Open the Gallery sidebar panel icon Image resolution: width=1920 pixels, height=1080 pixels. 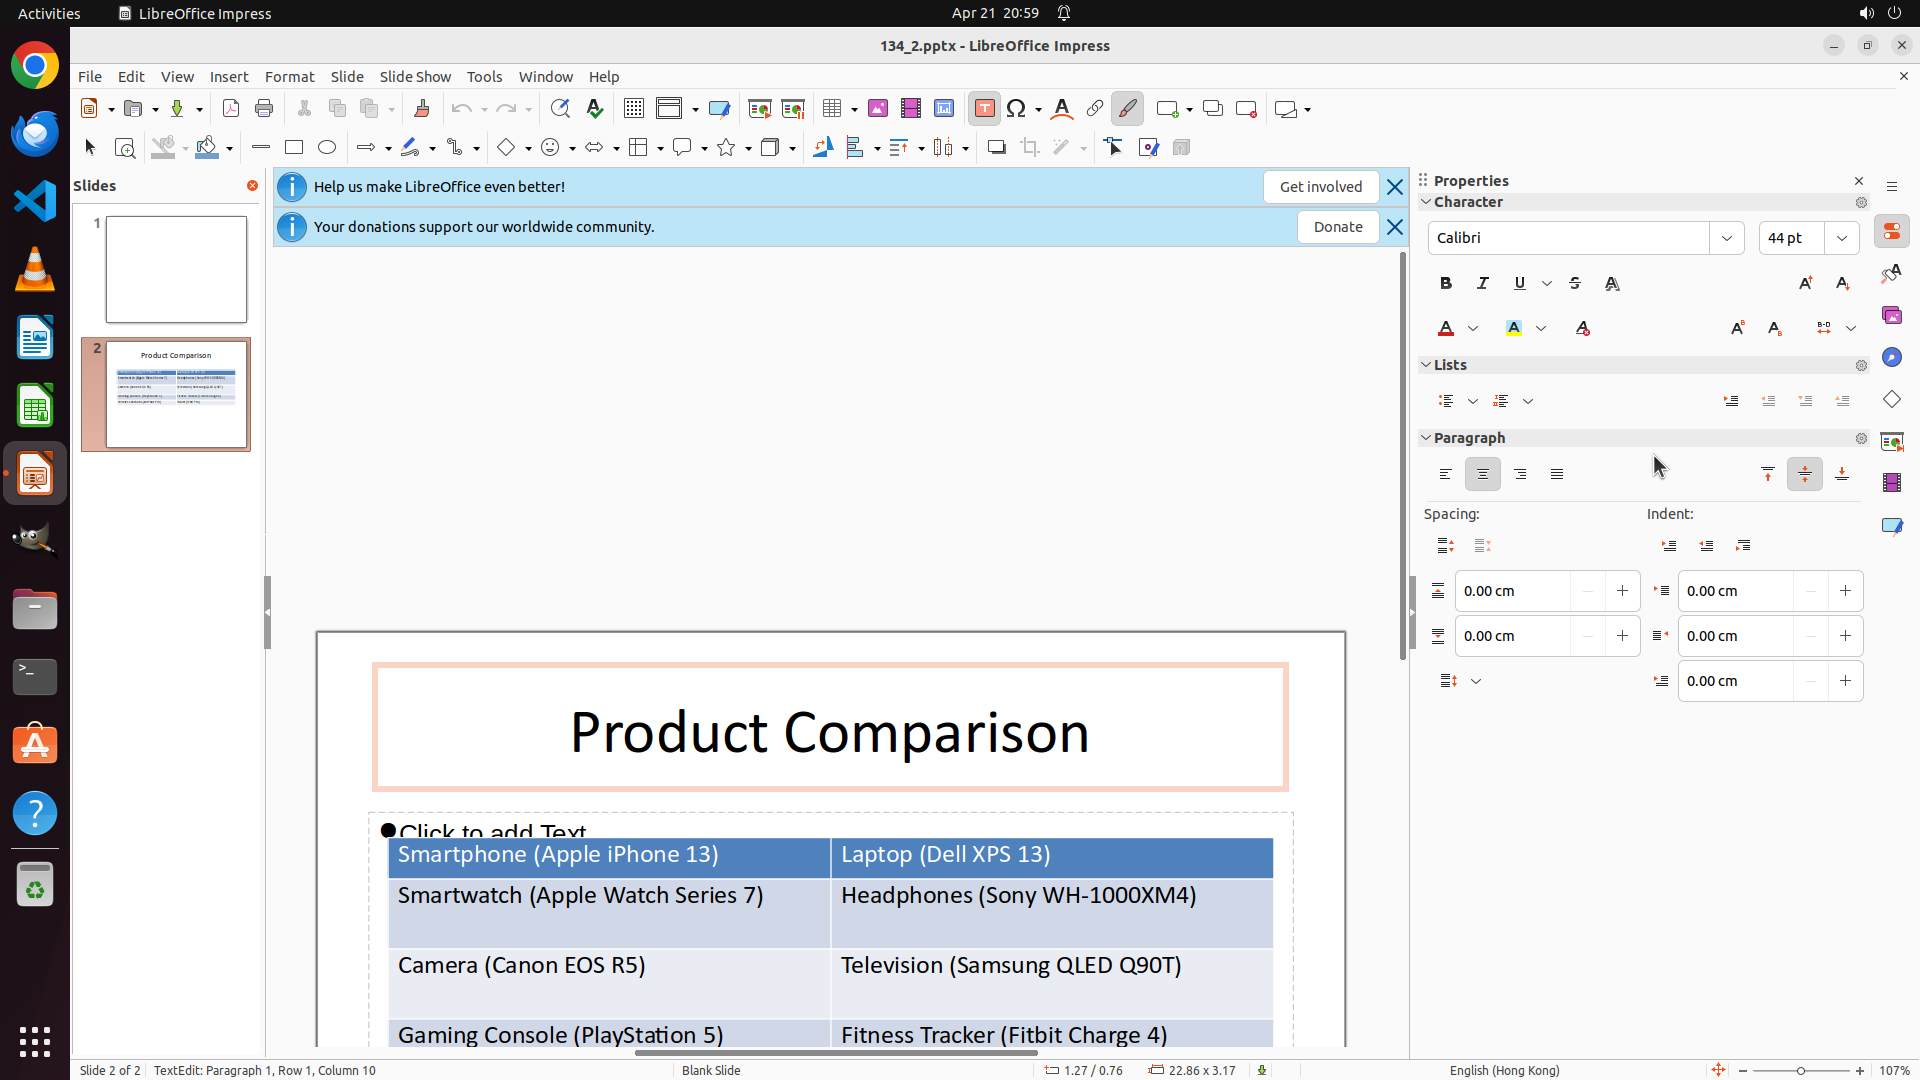[x=1892, y=315]
